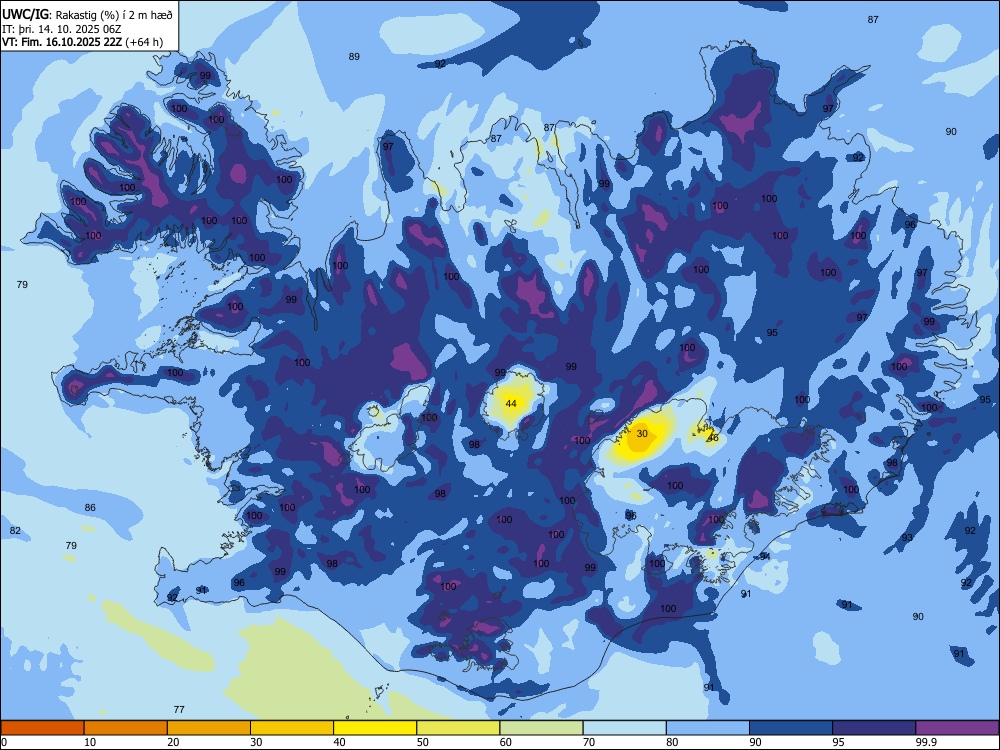
Task: Click the '93' humidity value on the map
Action: tap(907, 538)
